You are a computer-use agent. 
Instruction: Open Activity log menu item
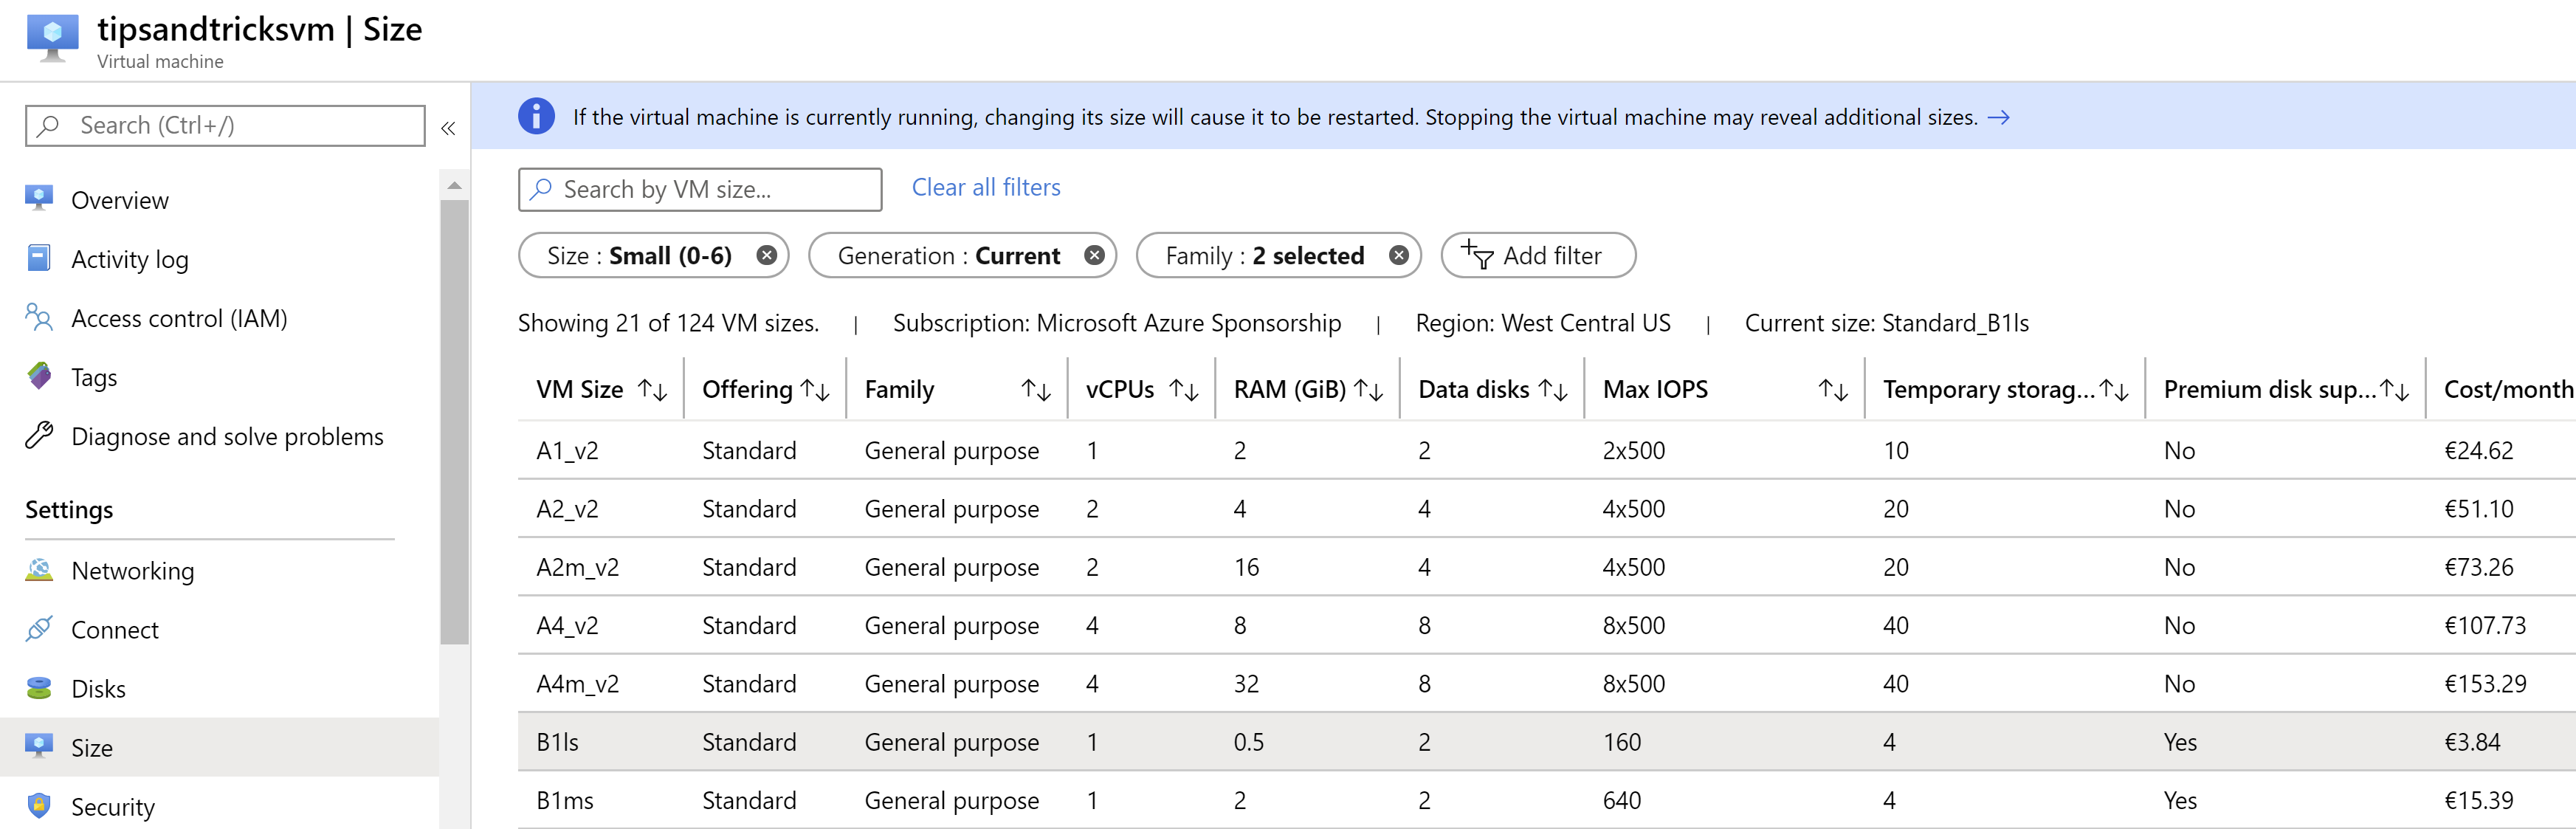click(130, 259)
